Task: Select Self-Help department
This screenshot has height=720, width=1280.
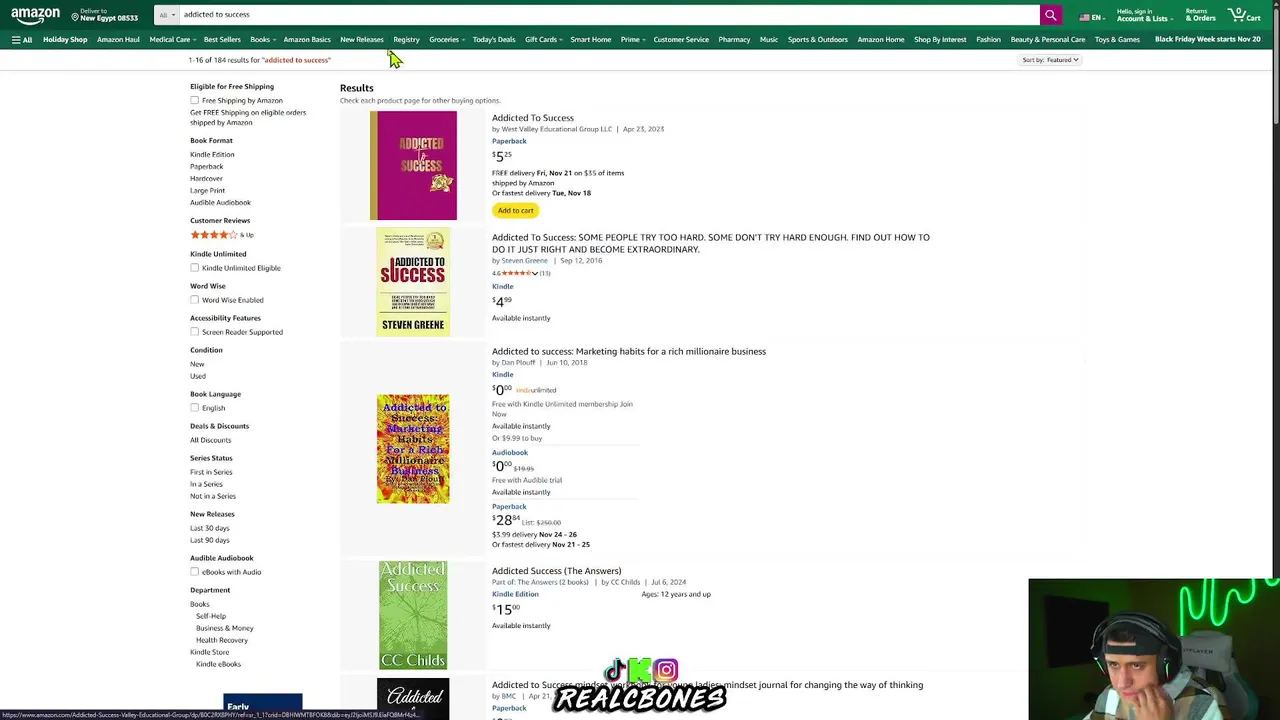Action: pyautogui.click(x=211, y=616)
